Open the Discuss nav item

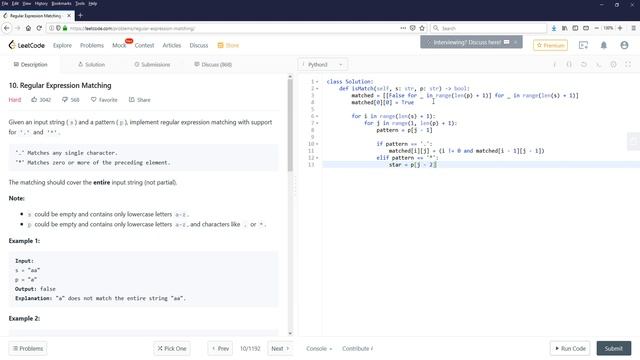pyautogui.click(x=199, y=45)
